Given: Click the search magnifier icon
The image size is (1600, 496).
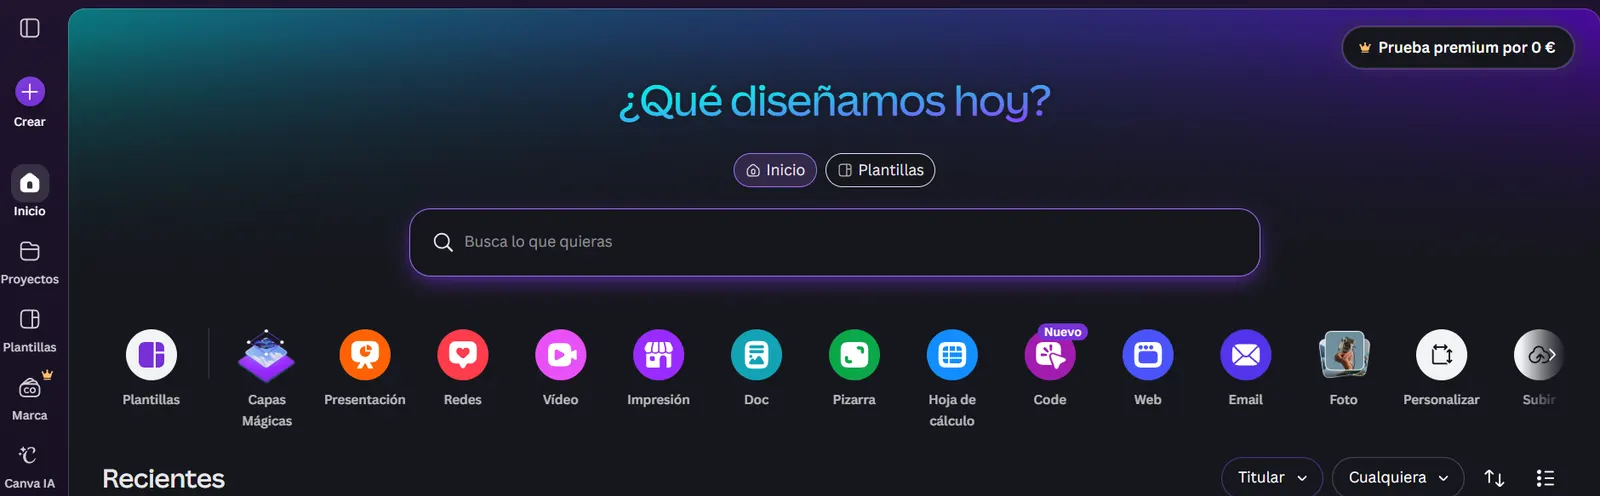Looking at the screenshot, I should click(443, 242).
